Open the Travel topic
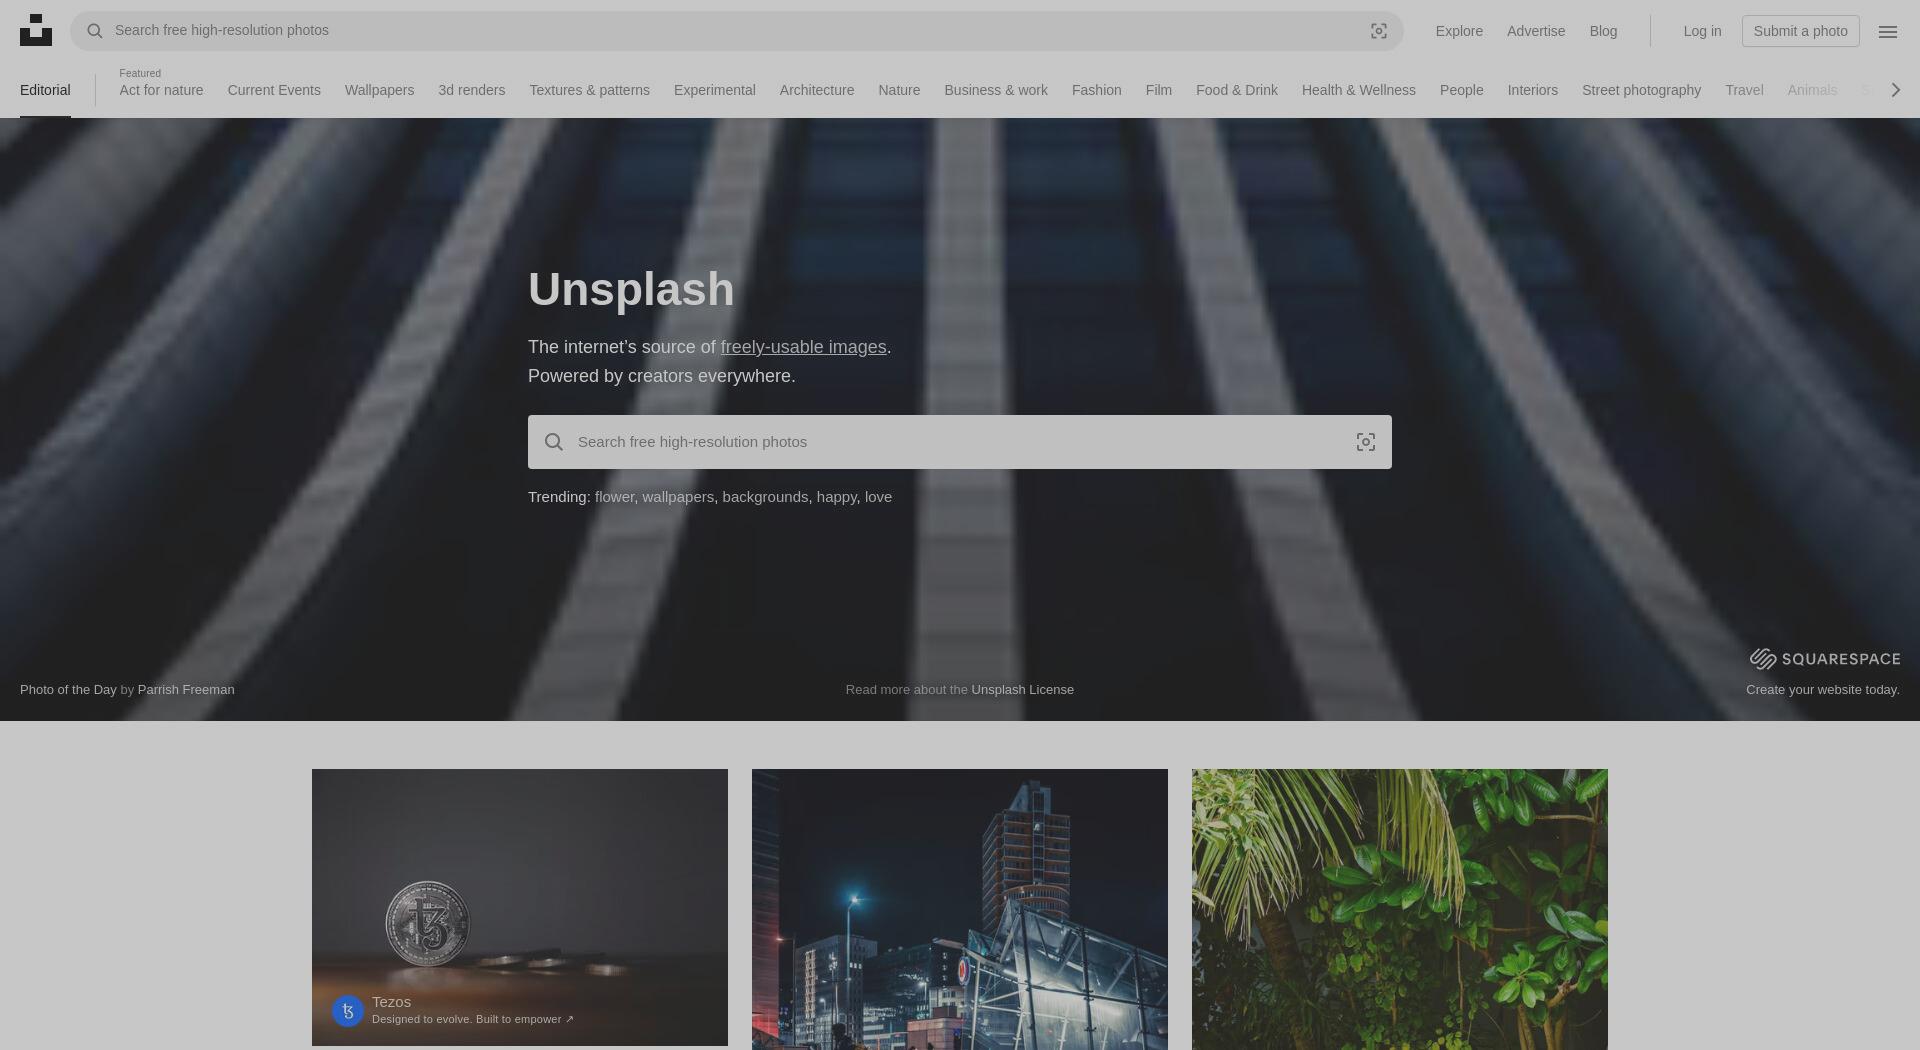 1744,90
